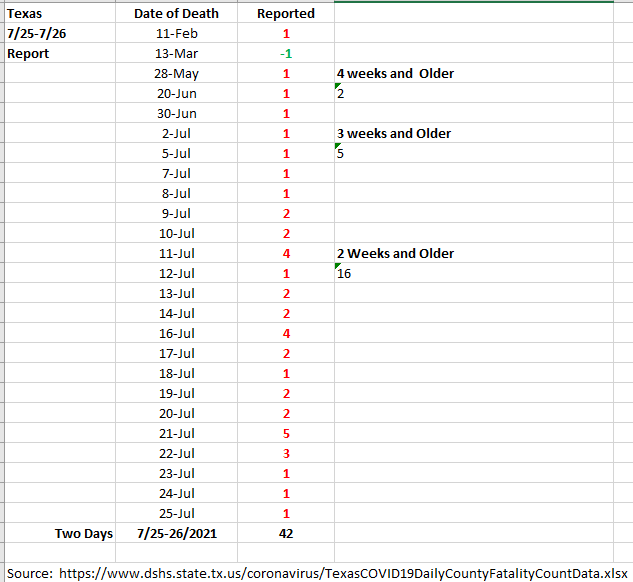The image size is (633, 582).
Task: Select the '14-Jul' date cell
Action: [x=176, y=313]
